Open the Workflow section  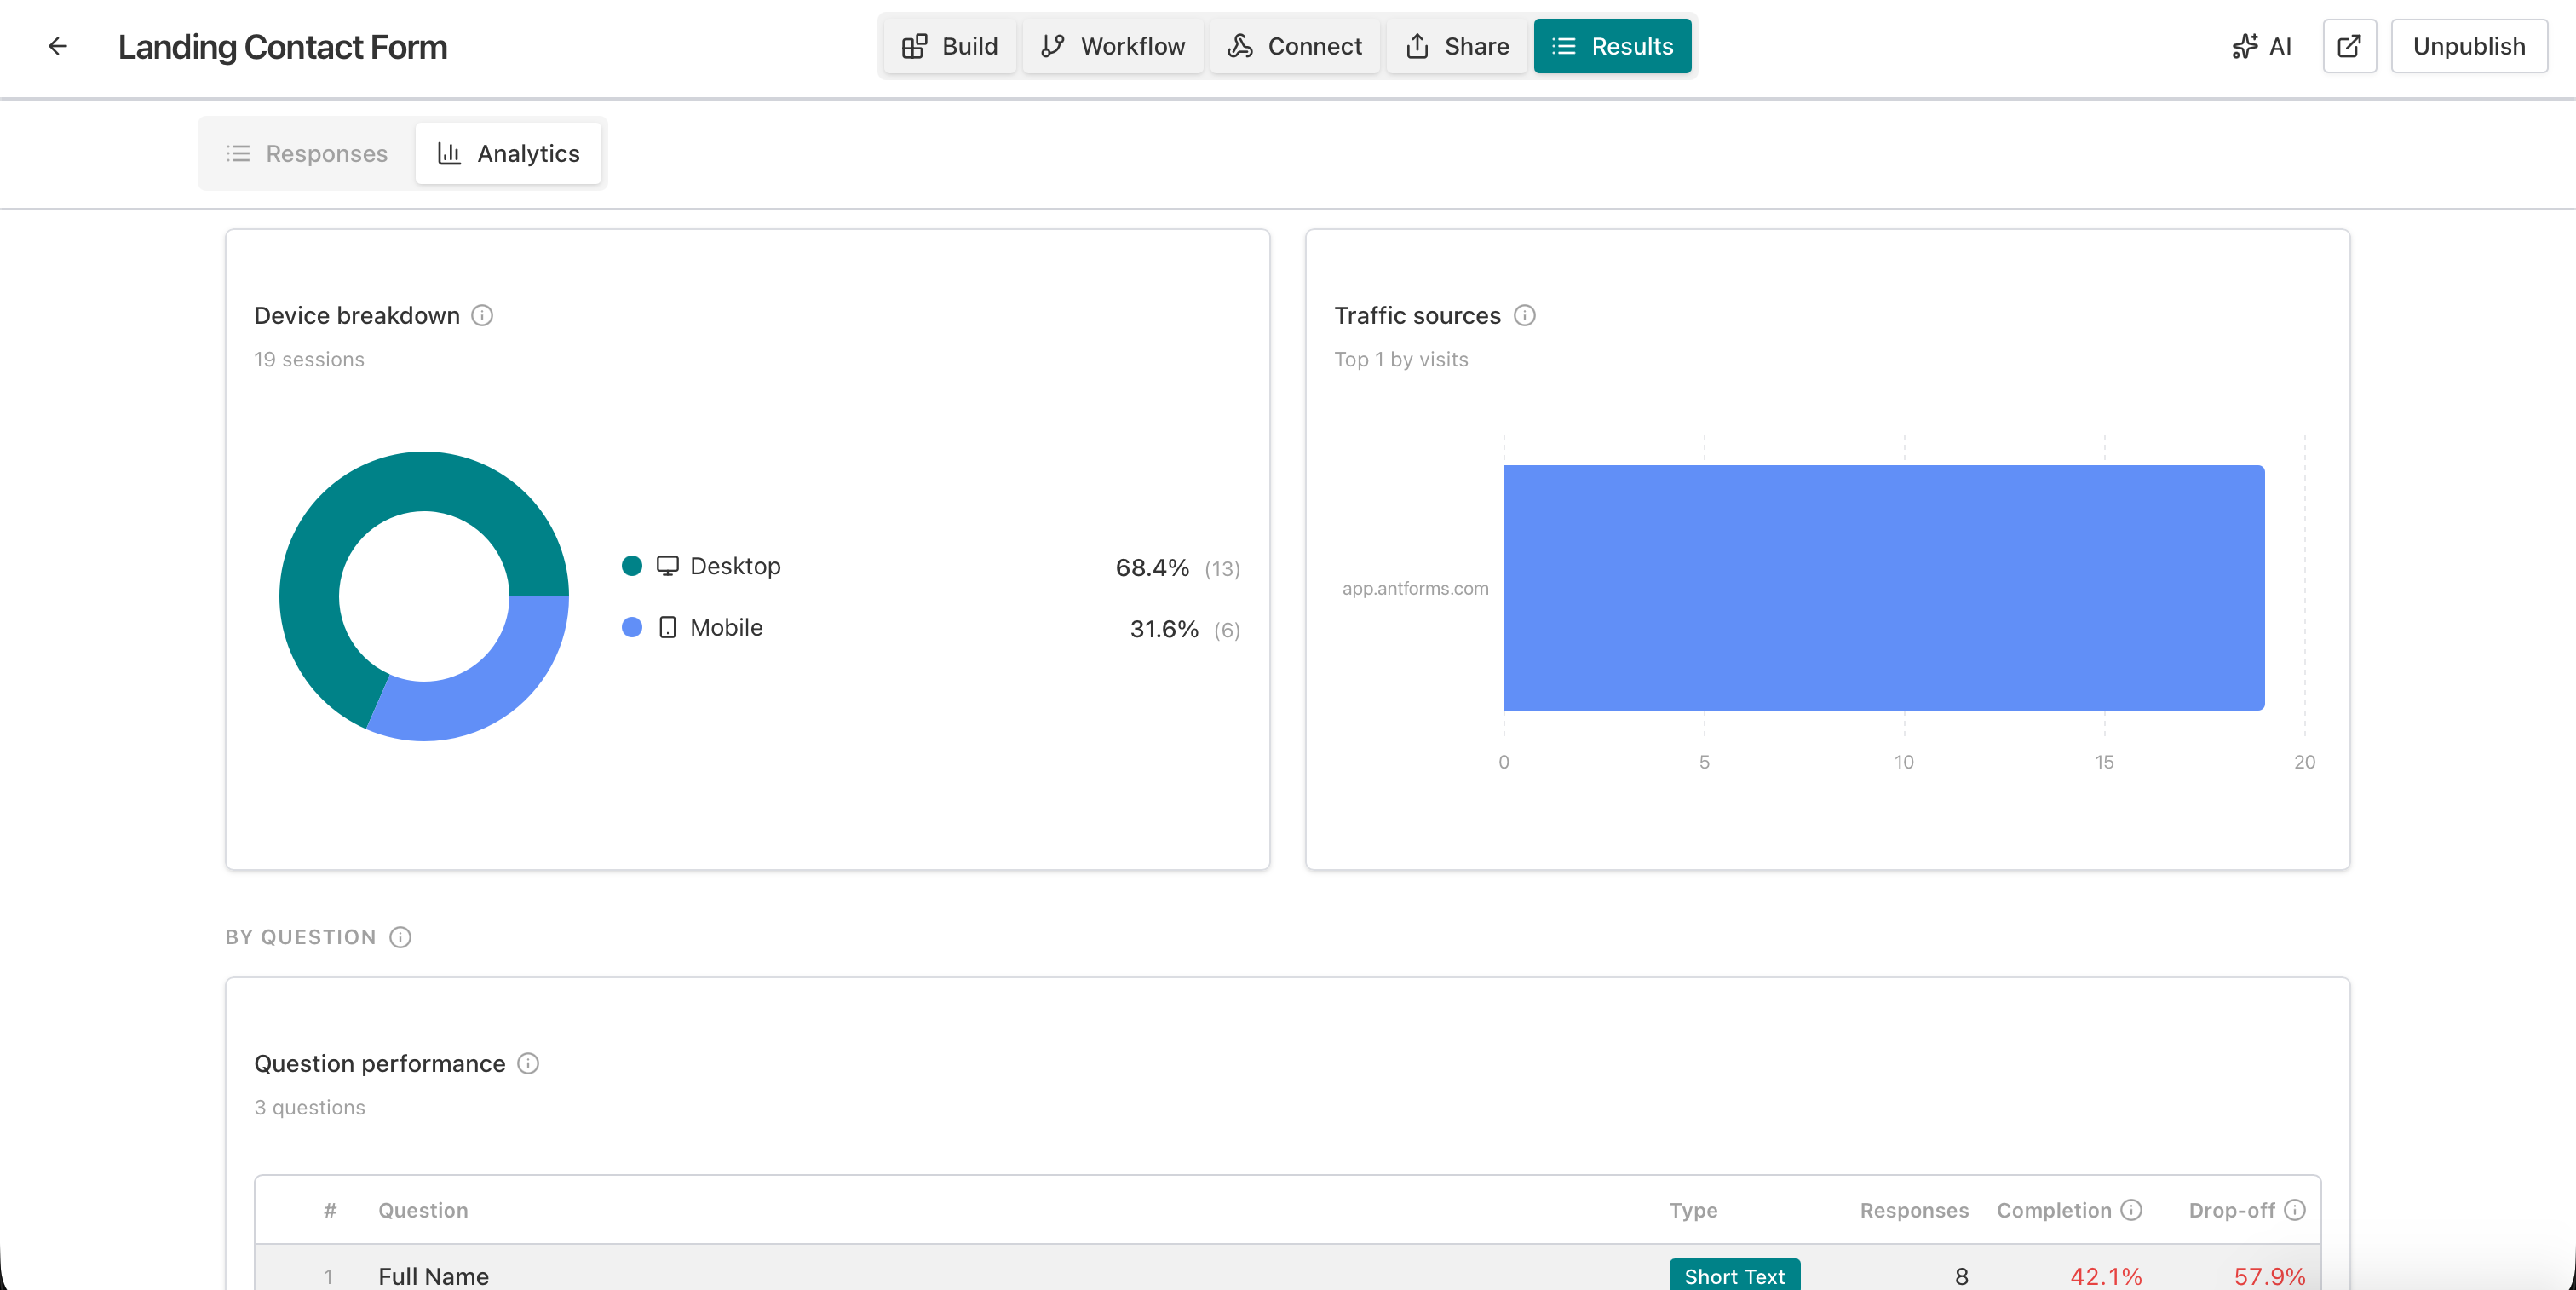tap(1113, 46)
